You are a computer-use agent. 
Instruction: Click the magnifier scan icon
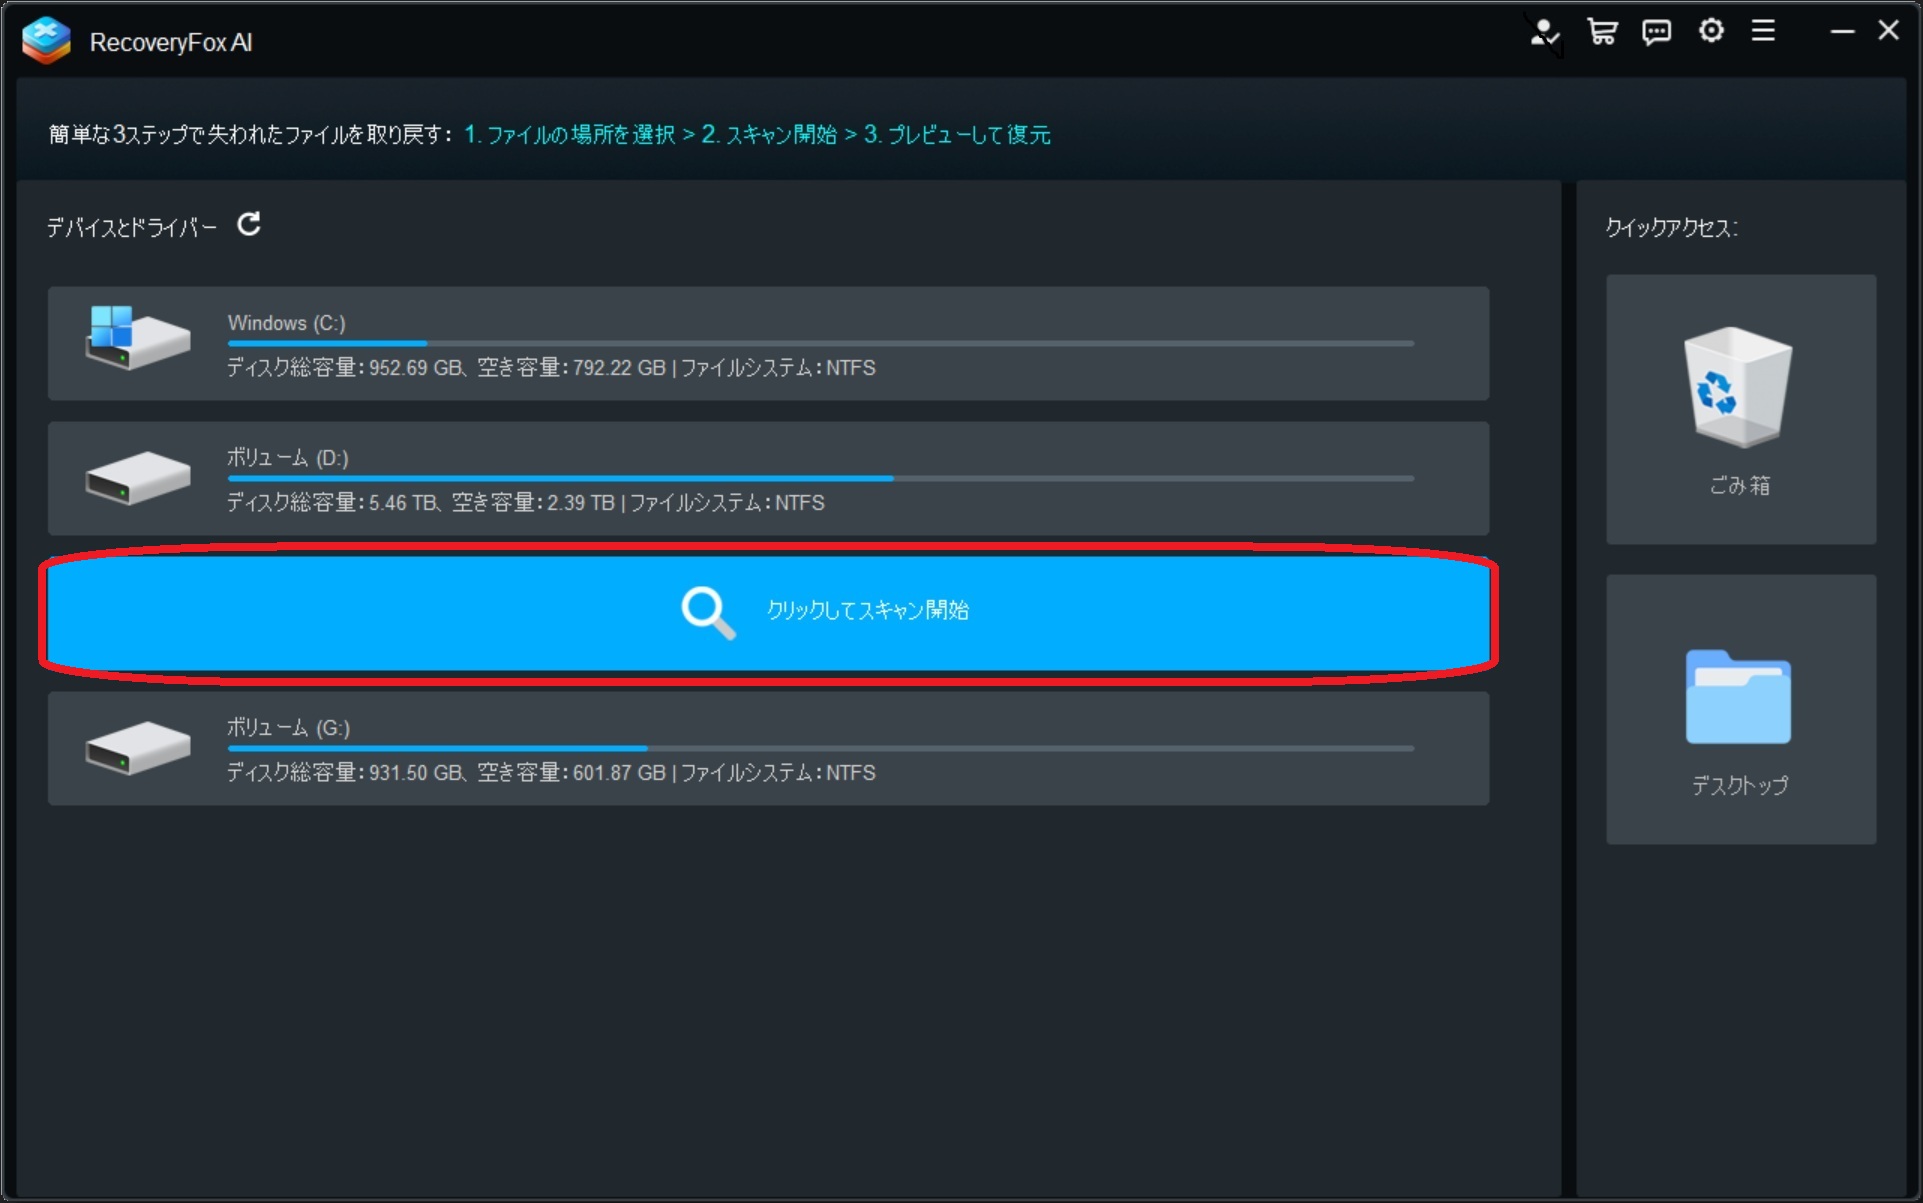tap(708, 613)
